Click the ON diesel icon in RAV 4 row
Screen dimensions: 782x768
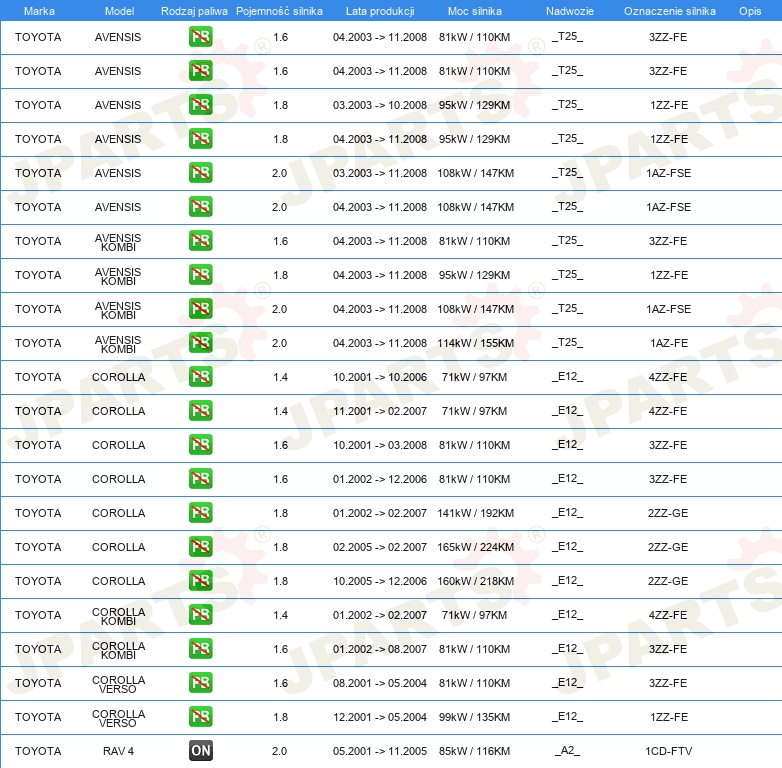[200, 751]
